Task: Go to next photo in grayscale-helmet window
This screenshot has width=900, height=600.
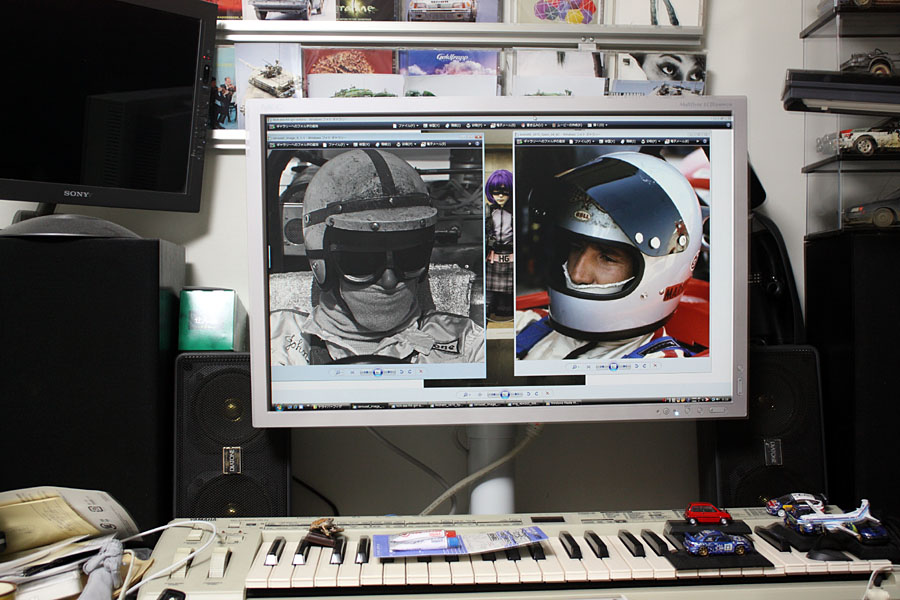Action: pos(390,372)
